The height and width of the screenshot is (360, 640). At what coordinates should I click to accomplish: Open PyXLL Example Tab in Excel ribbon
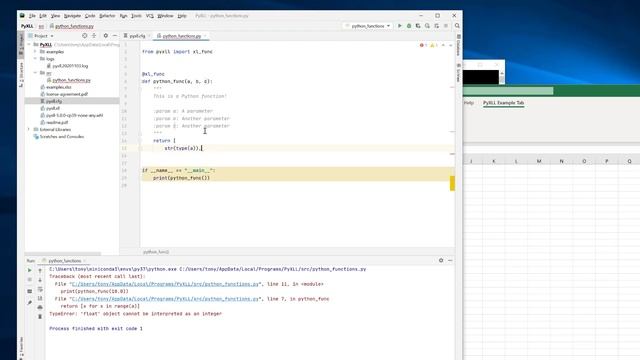click(503, 103)
